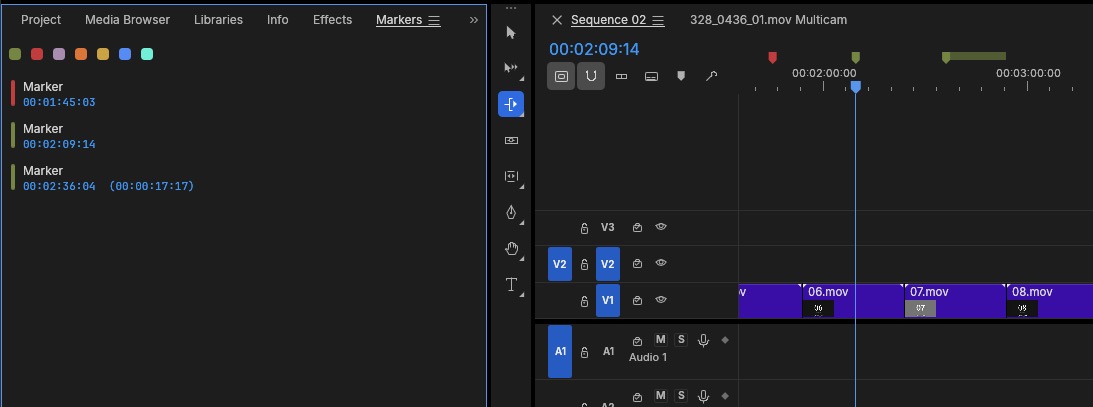The height and width of the screenshot is (407, 1093).
Task: Target the V1 track header
Action: [608, 300]
